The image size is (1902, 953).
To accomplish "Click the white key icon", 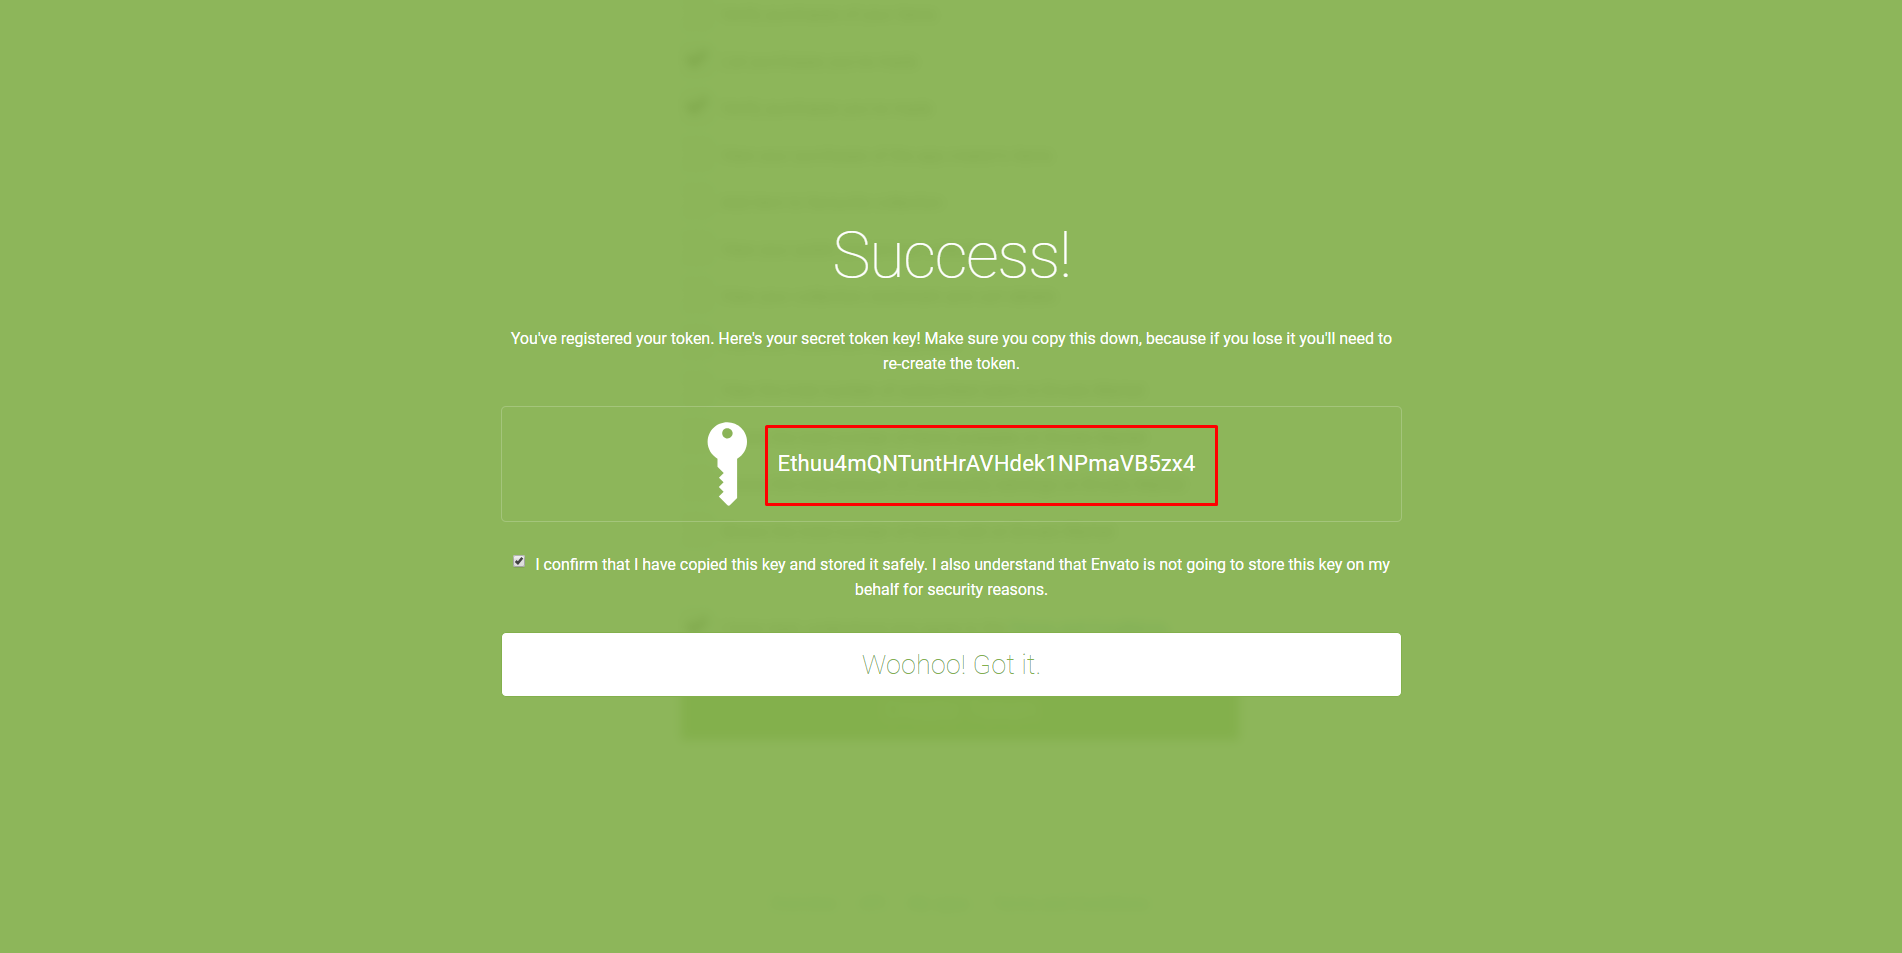I will (x=727, y=464).
